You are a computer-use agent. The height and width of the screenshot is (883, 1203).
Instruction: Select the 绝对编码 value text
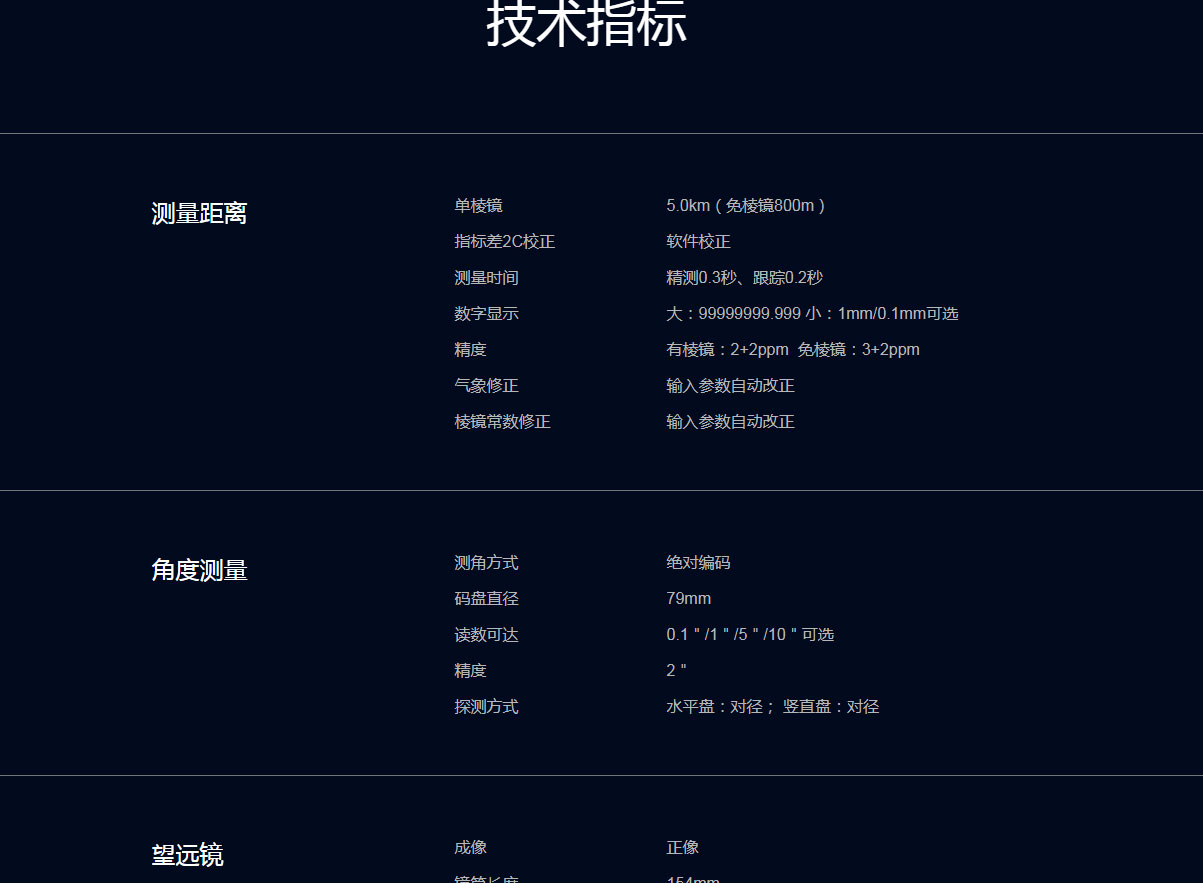(x=698, y=563)
